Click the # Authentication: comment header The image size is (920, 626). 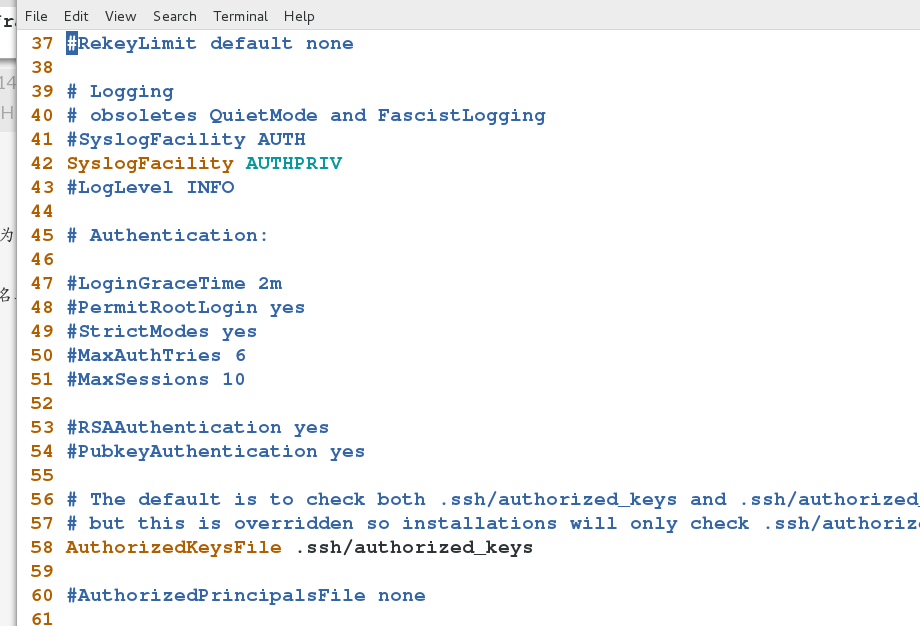176,235
